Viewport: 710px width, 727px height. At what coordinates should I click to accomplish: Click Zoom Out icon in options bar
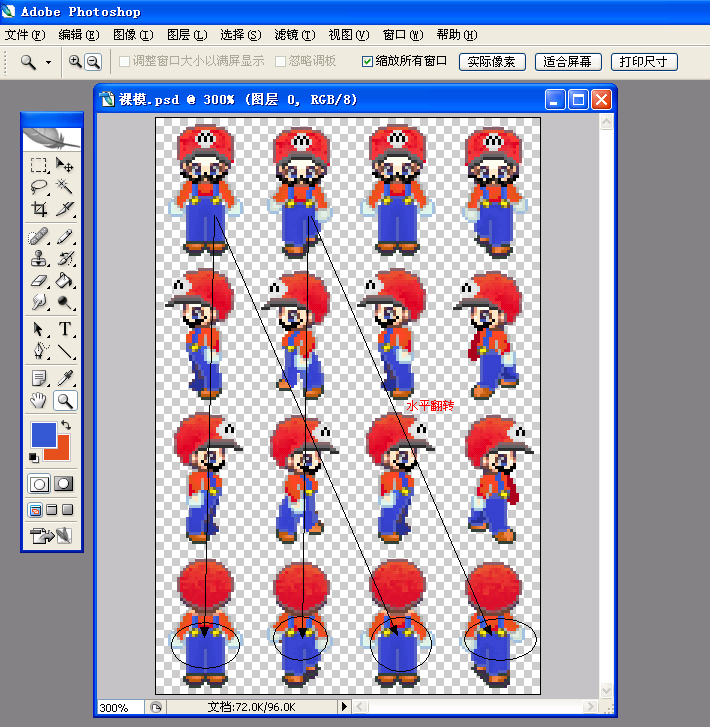(x=93, y=61)
